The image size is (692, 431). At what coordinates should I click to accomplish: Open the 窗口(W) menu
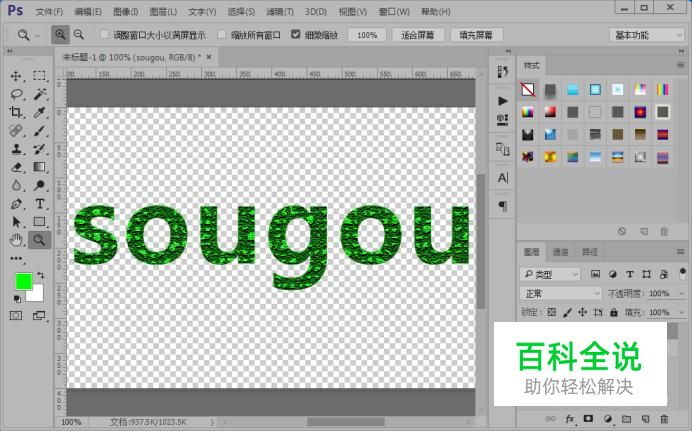click(394, 12)
